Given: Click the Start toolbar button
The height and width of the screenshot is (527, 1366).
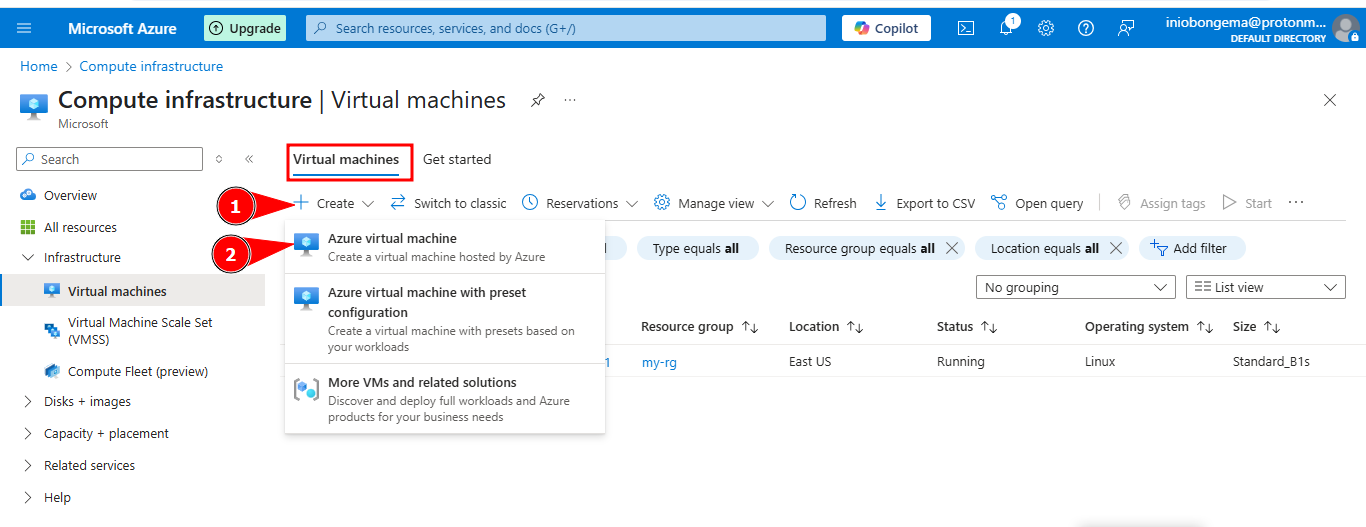Looking at the screenshot, I should 1247,203.
